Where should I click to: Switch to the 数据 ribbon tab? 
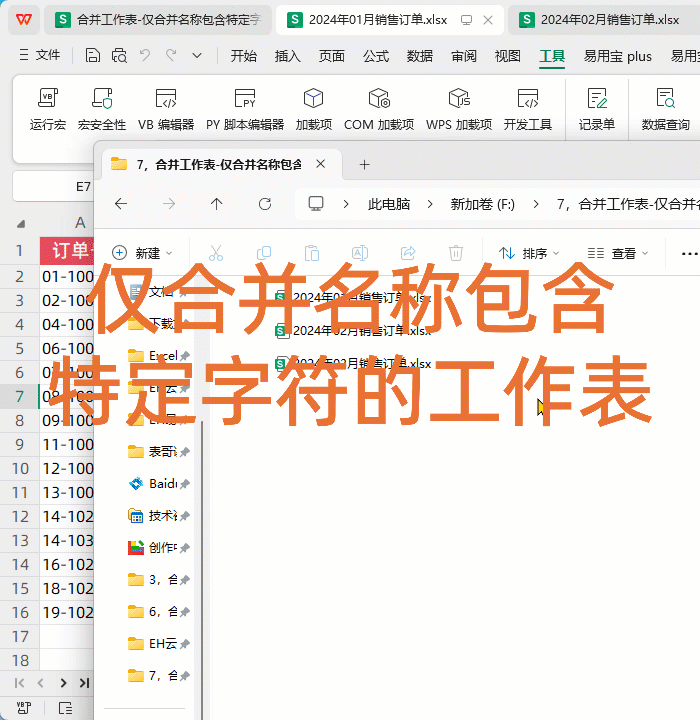(x=420, y=56)
